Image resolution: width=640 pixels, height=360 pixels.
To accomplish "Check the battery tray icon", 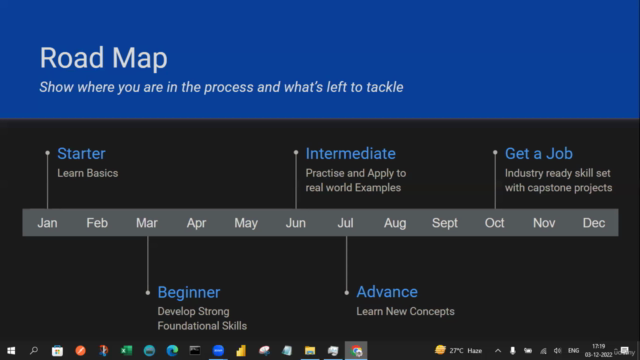I will (528, 351).
